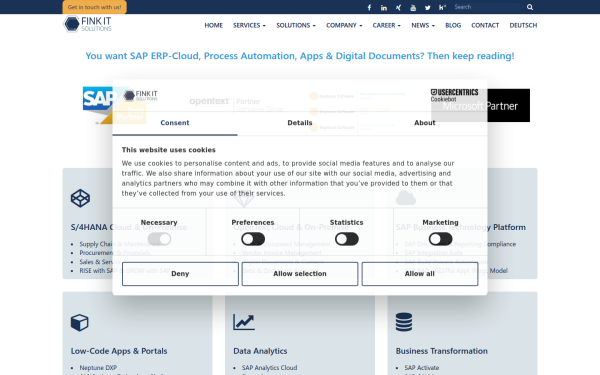Switch language to Deutsch

523,25
